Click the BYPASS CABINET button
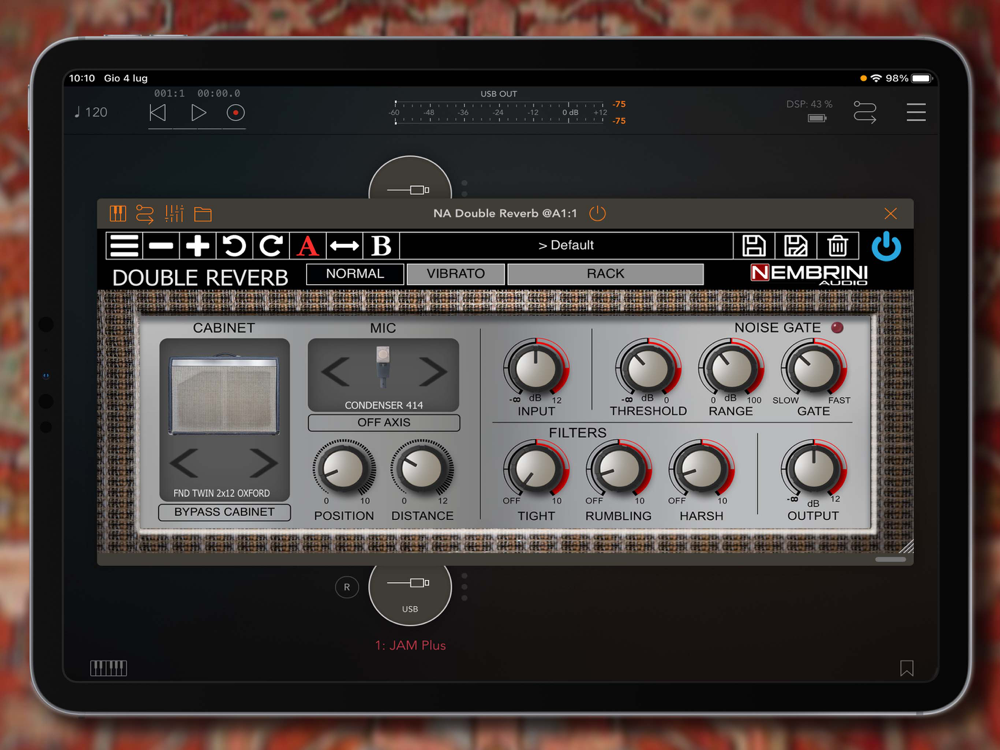The image size is (1000, 750). tap(224, 512)
